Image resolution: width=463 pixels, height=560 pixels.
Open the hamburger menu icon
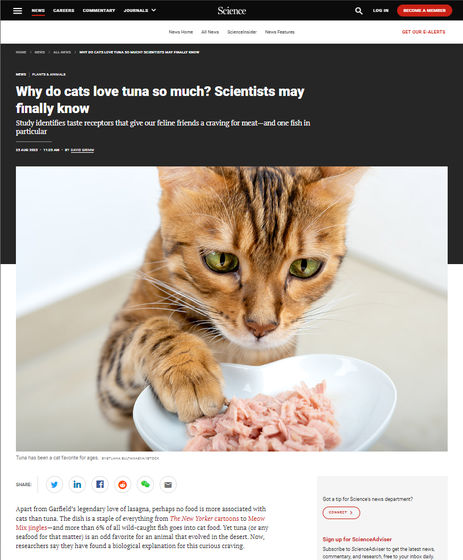point(18,11)
